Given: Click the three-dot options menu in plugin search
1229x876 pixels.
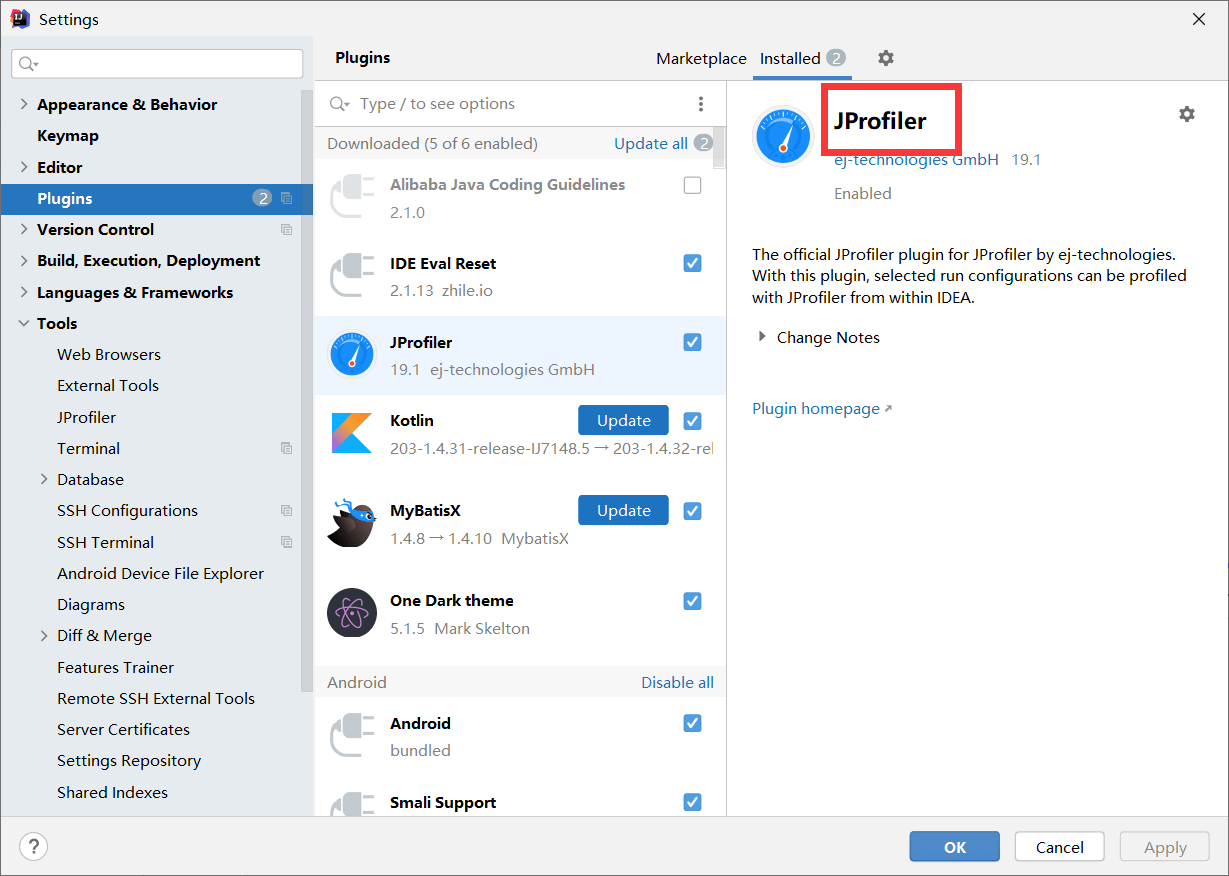Looking at the screenshot, I should (x=700, y=104).
